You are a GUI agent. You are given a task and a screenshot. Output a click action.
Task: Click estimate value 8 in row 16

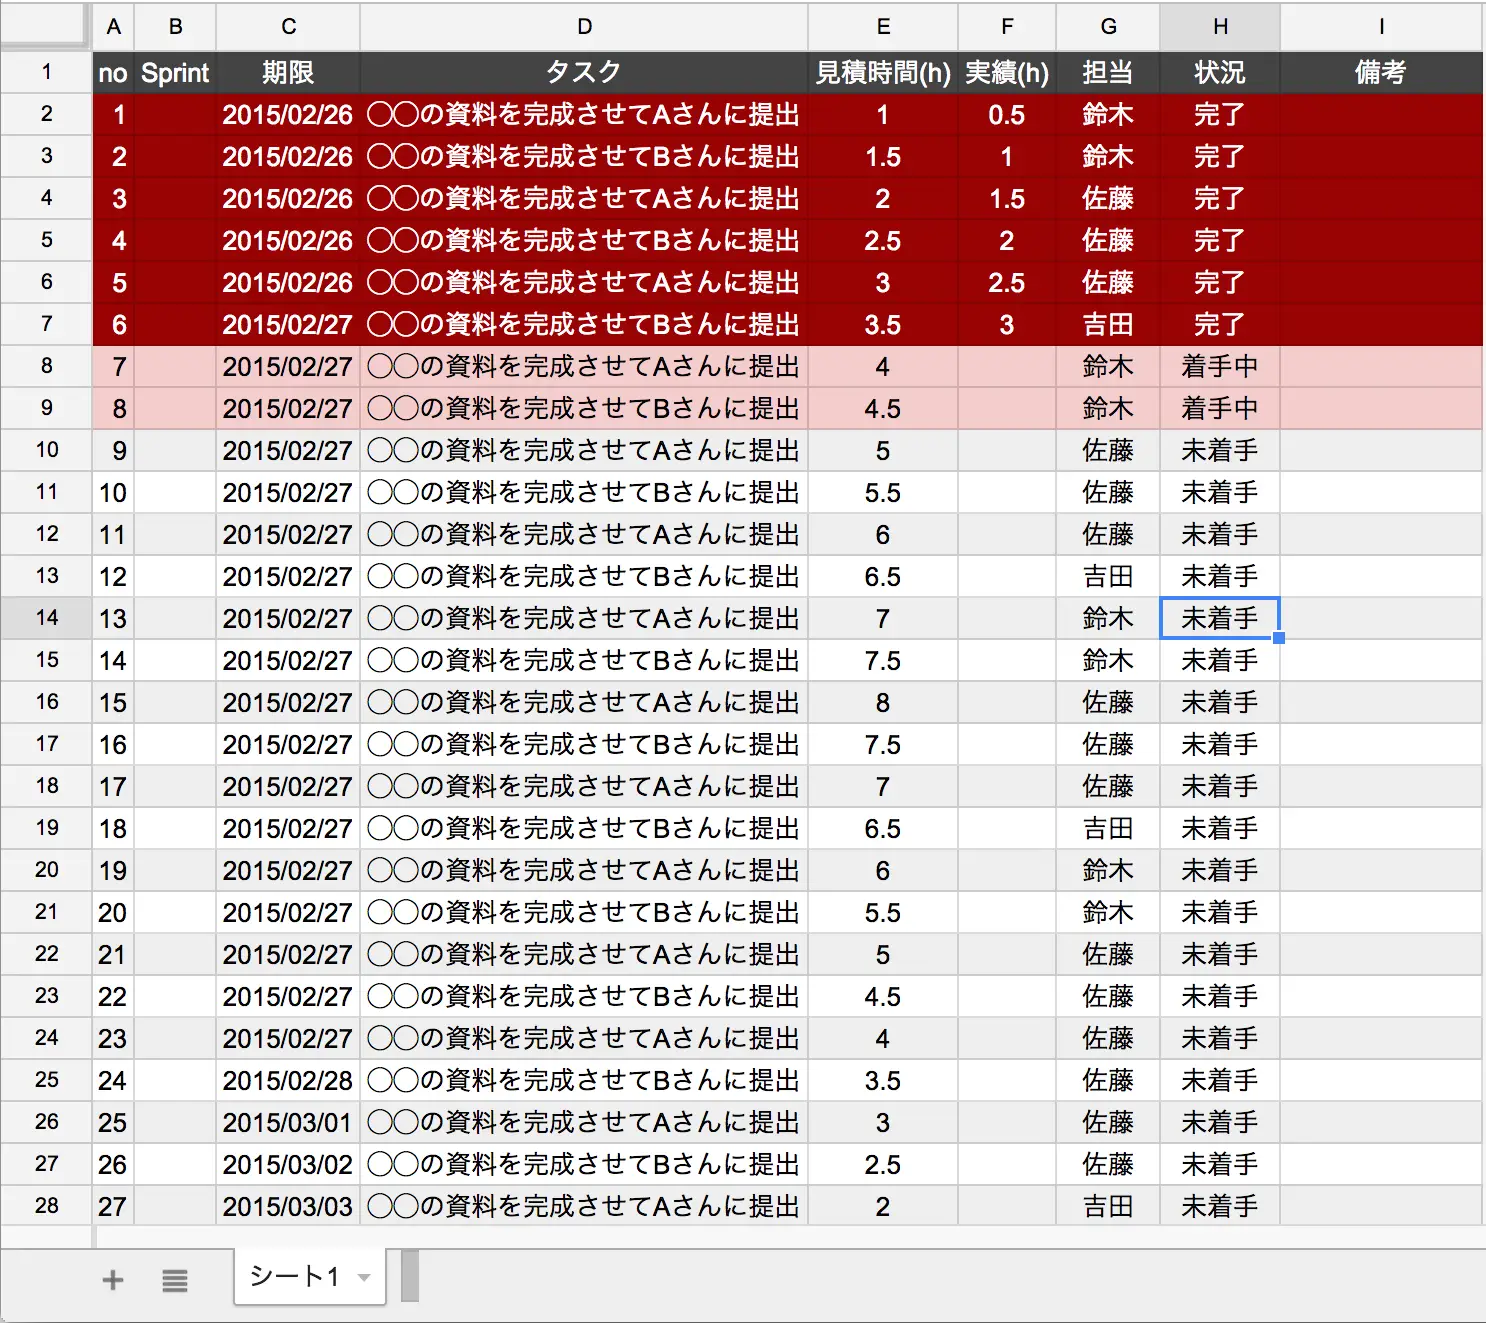pos(882,702)
